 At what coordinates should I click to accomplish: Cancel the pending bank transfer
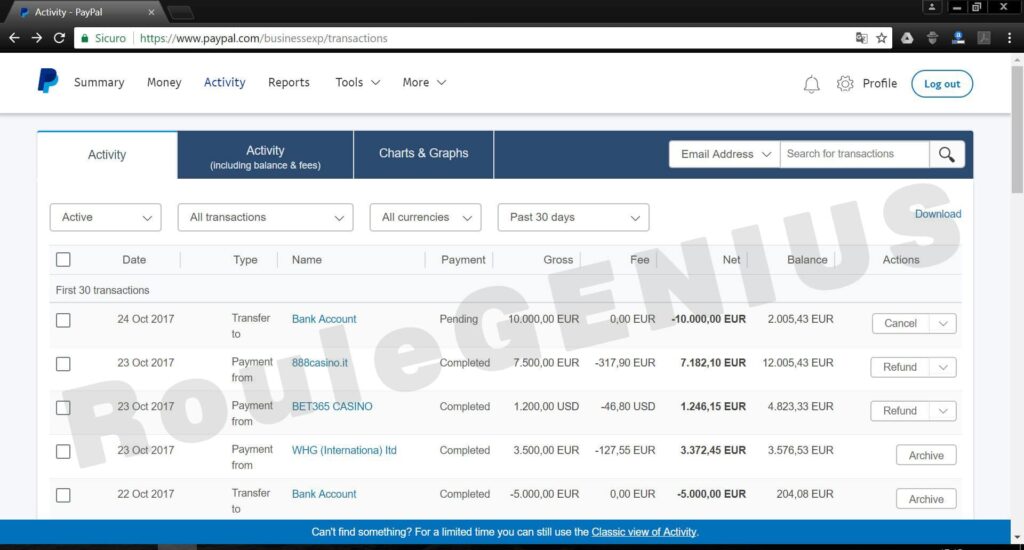point(901,323)
